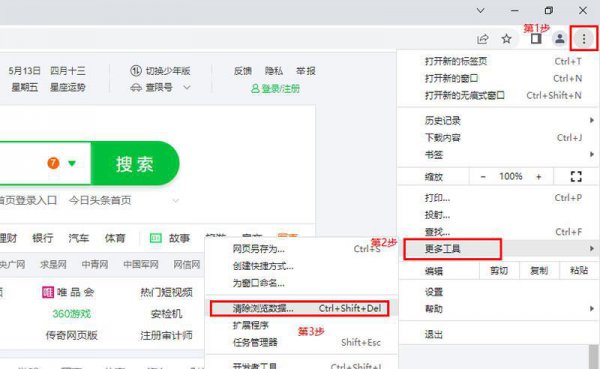Expand the History submenu
This screenshot has height=369, width=600.
(x=498, y=121)
